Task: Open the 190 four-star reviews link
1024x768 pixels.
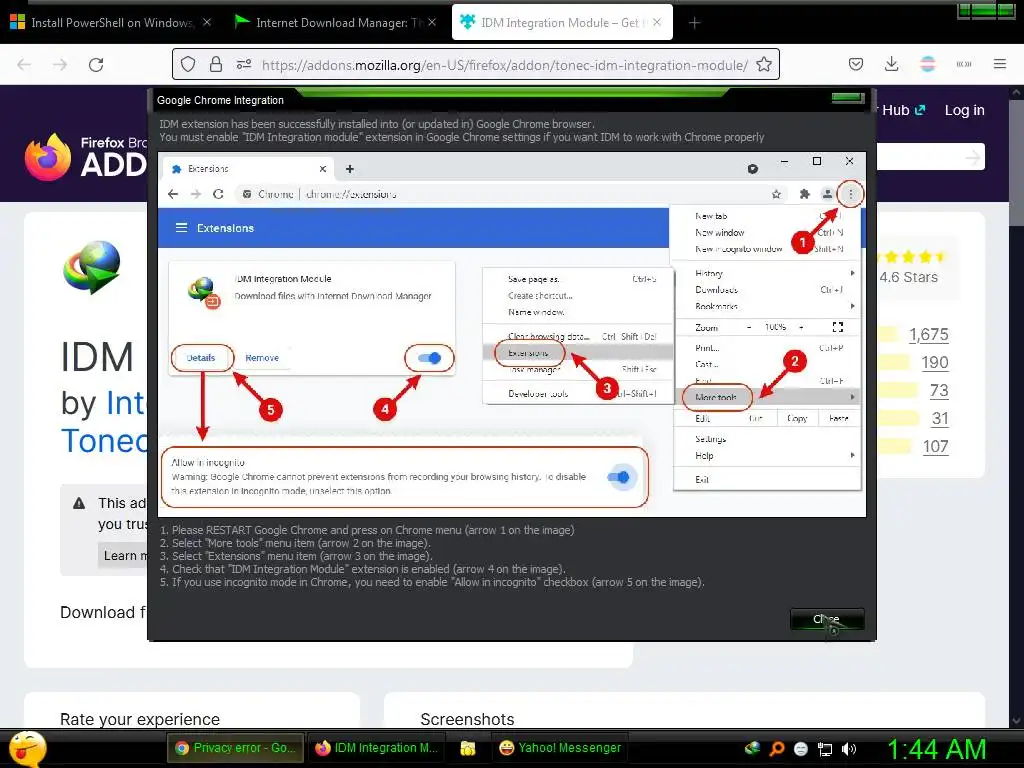Action: click(935, 362)
